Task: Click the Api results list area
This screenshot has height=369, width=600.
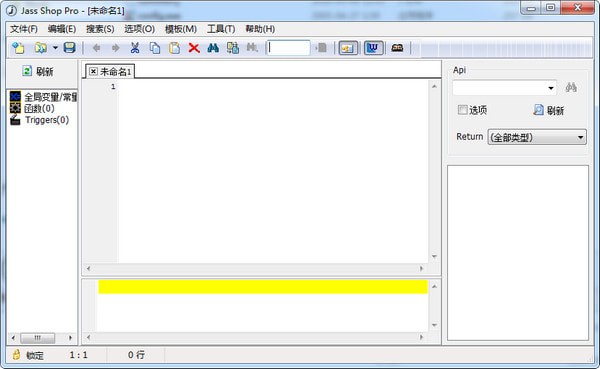Action: [x=518, y=253]
